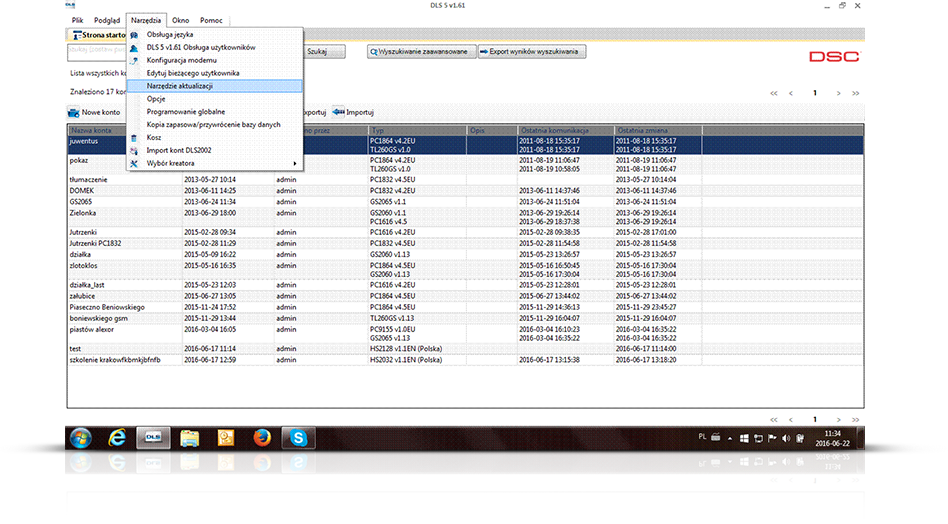
Task: Jump to the last page below the table
Action: [855, 419]
